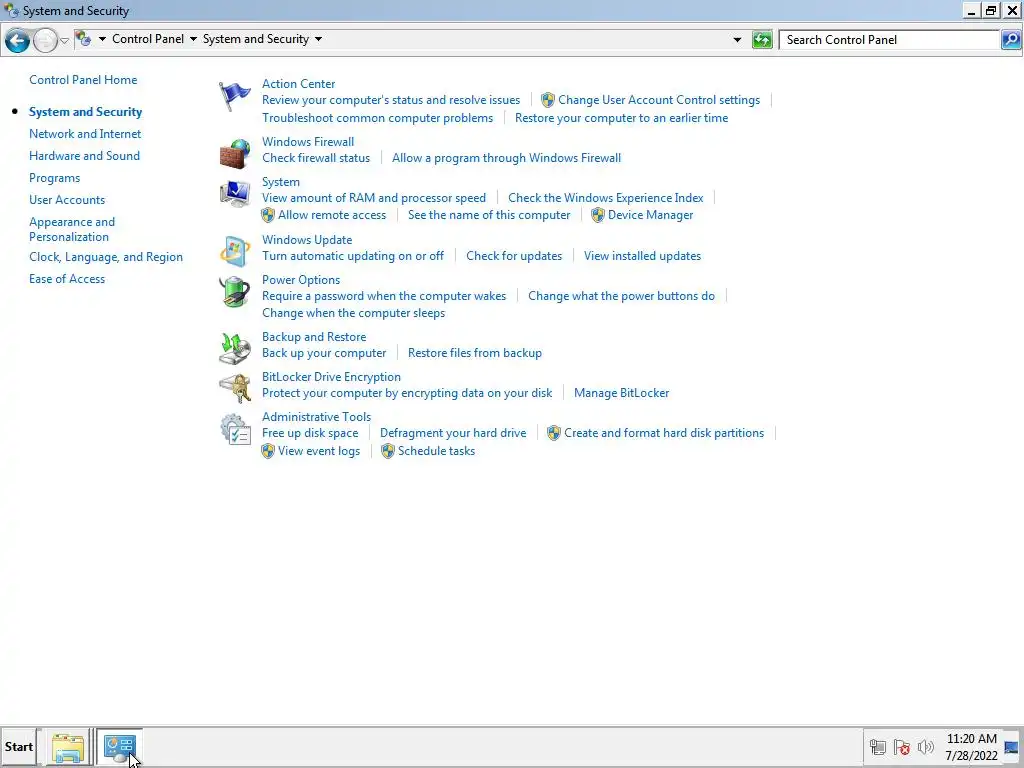Expand the Control Panel breadcrumb dropdown arrow
The height and width of the screenshot is (768, 1024).
[193, 39]
